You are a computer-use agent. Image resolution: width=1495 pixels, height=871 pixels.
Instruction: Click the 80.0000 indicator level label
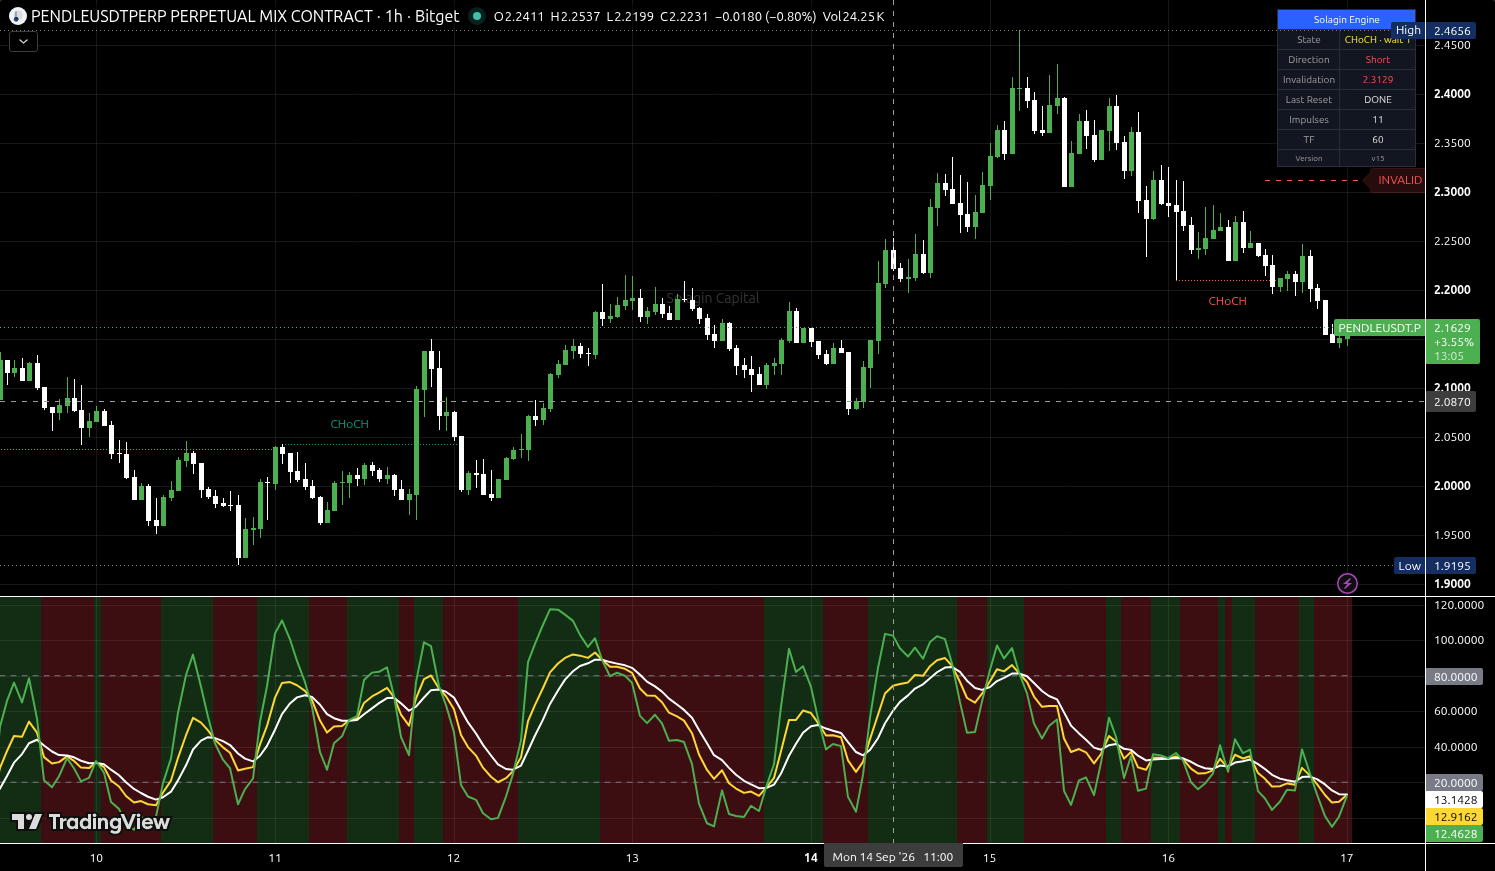pyautogui.click(x=1455, y=677)
